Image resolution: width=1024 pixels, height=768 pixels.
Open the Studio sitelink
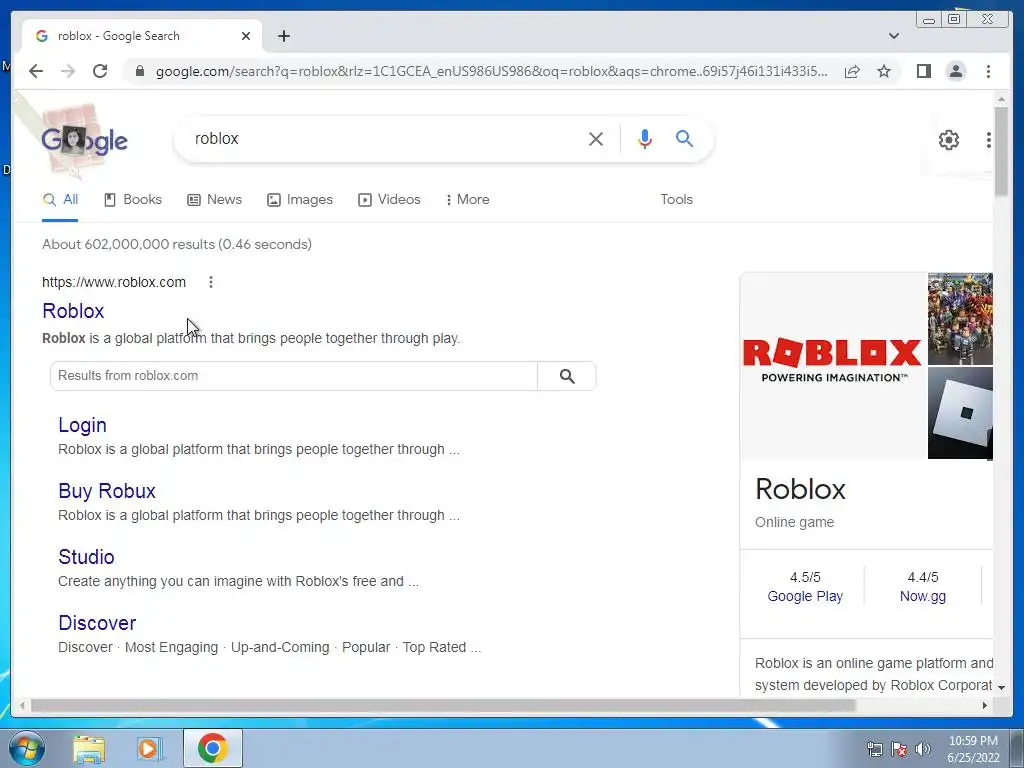coord(86,557)
